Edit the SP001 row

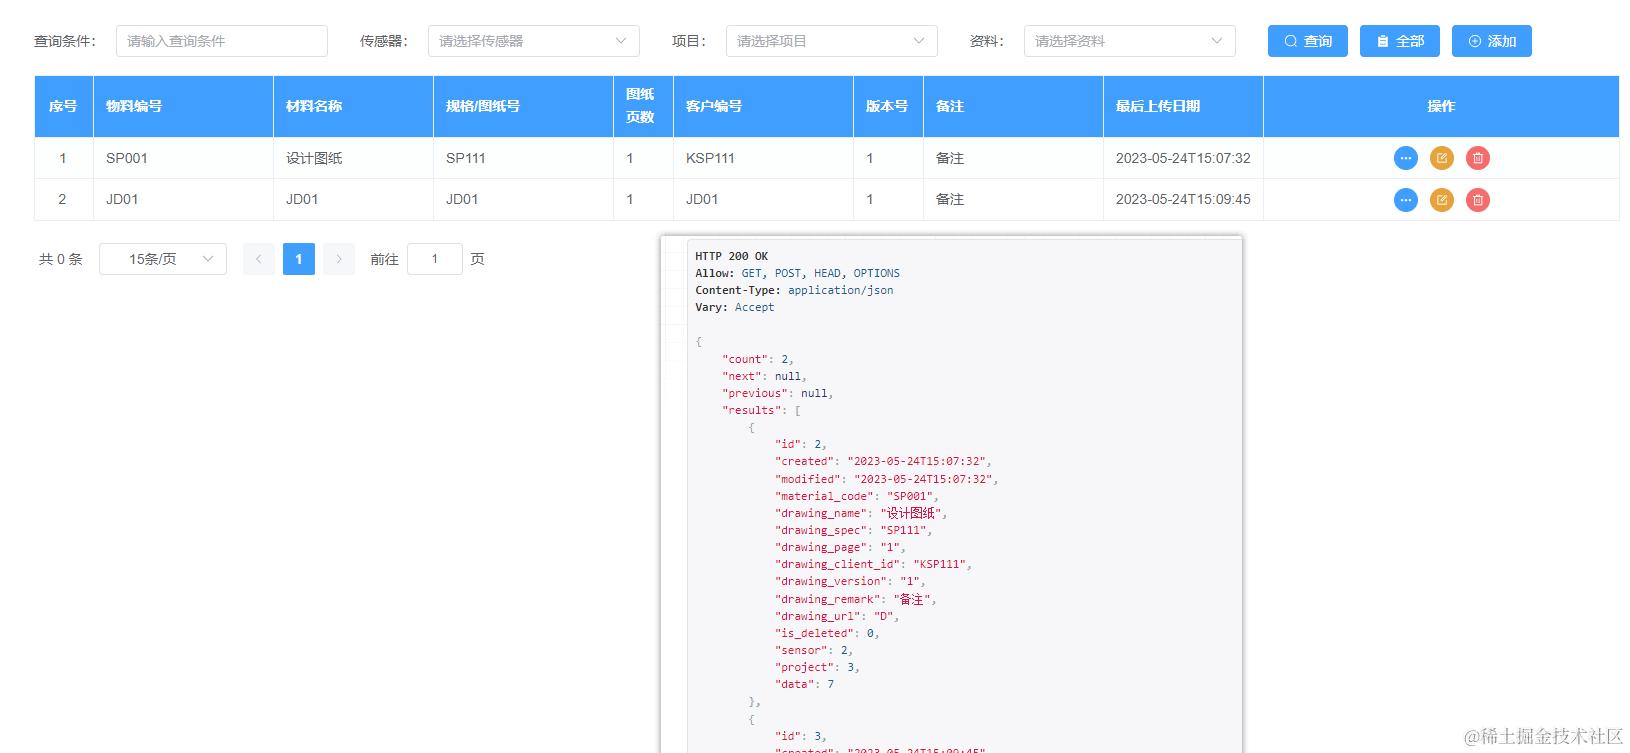(1441, 158)
